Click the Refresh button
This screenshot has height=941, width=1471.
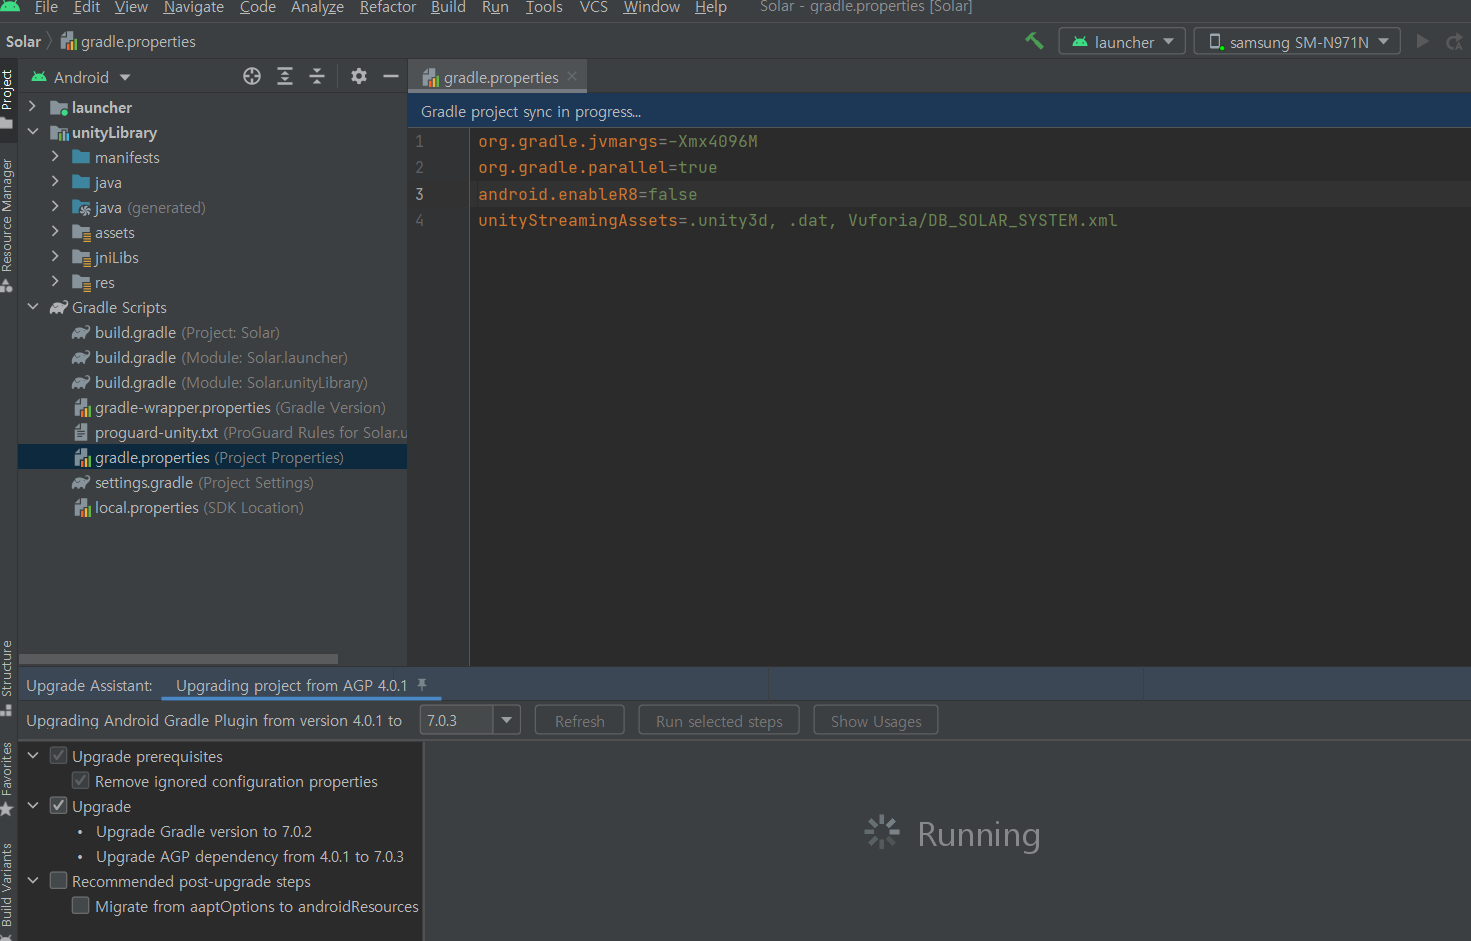[580, 720]
